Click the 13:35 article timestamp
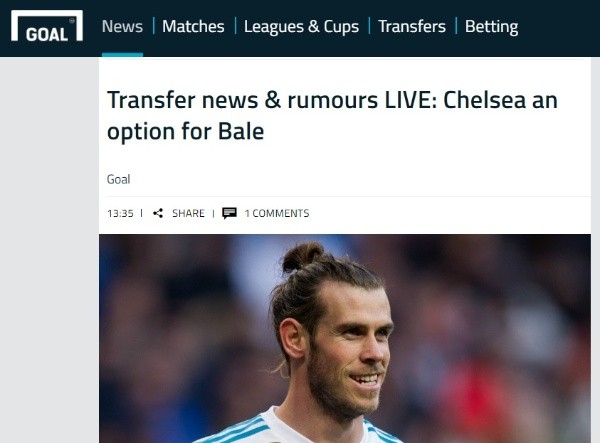The image size is (600, 443). coord(120,213)
